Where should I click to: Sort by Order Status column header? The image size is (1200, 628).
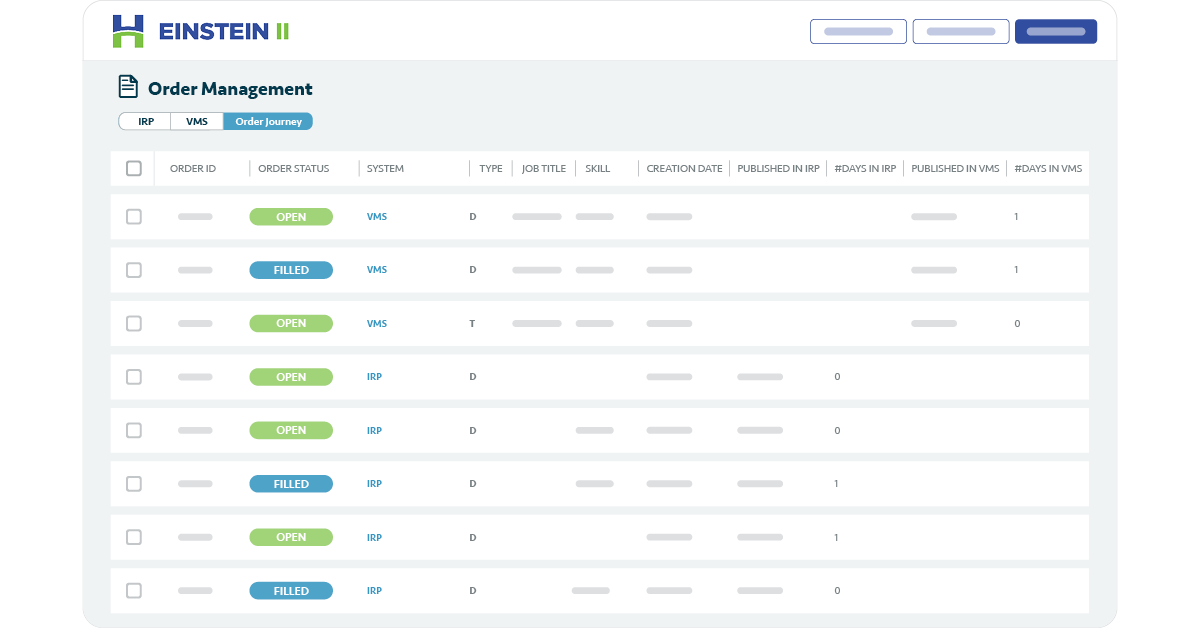point(293,168)
